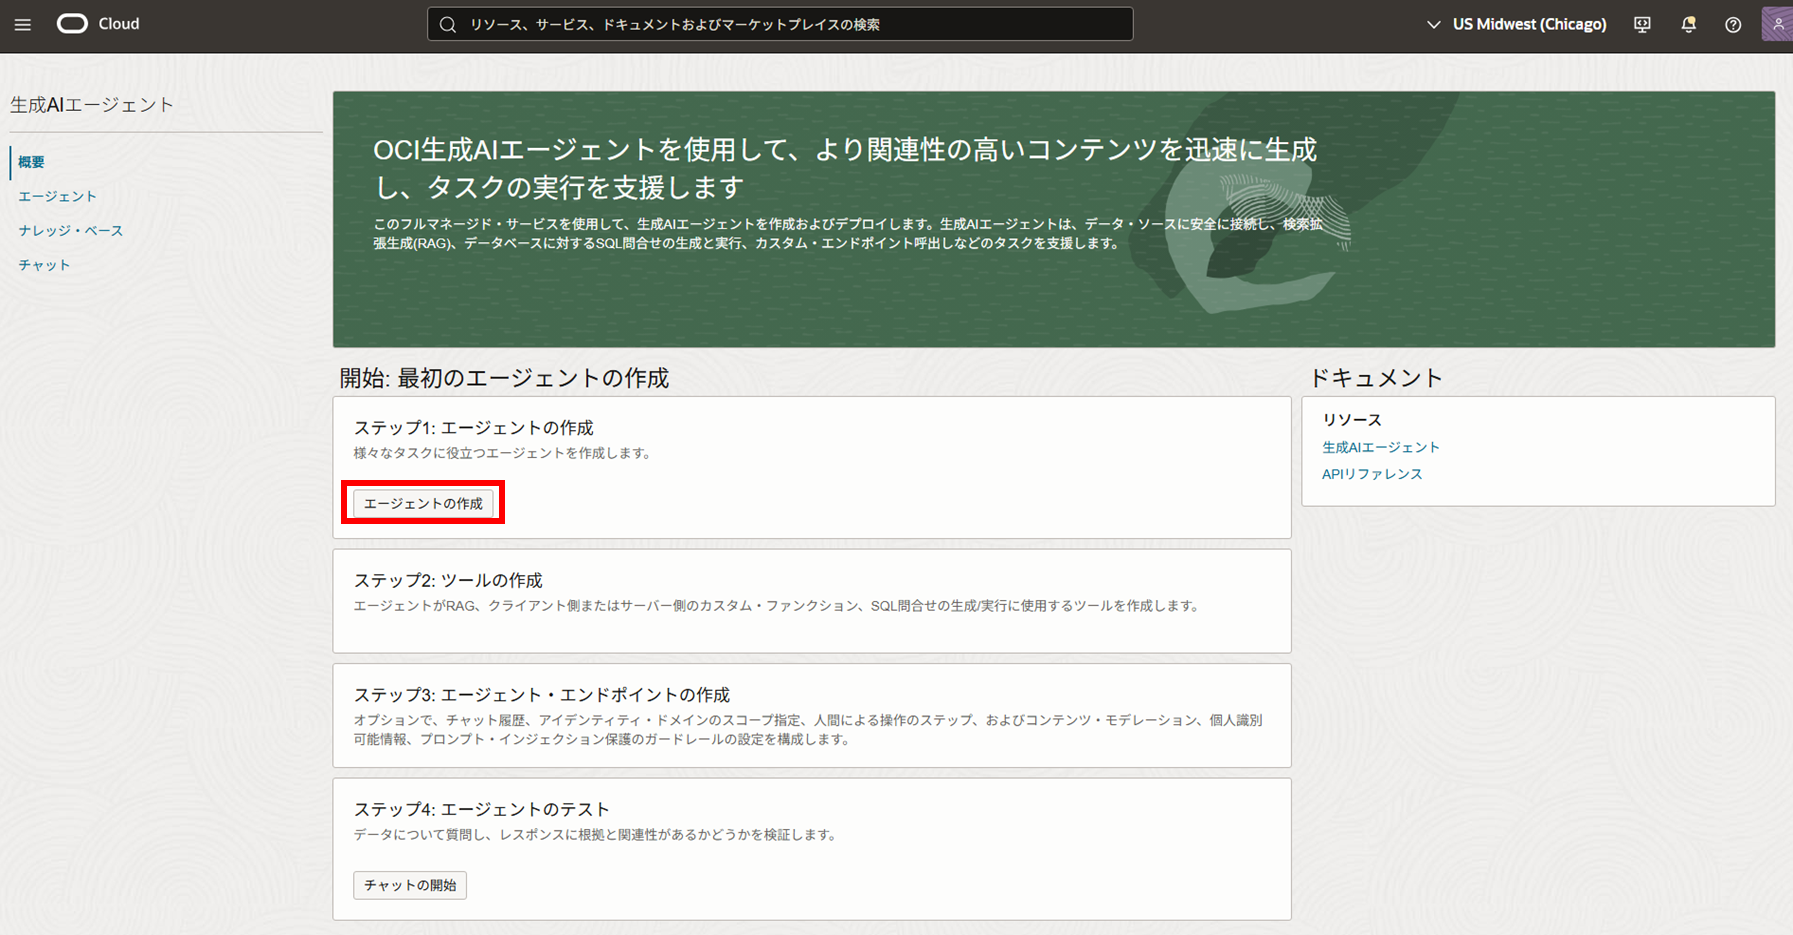
Task: Expand the US Midwest (Chicago) region selector
Action: [1516, 24]
